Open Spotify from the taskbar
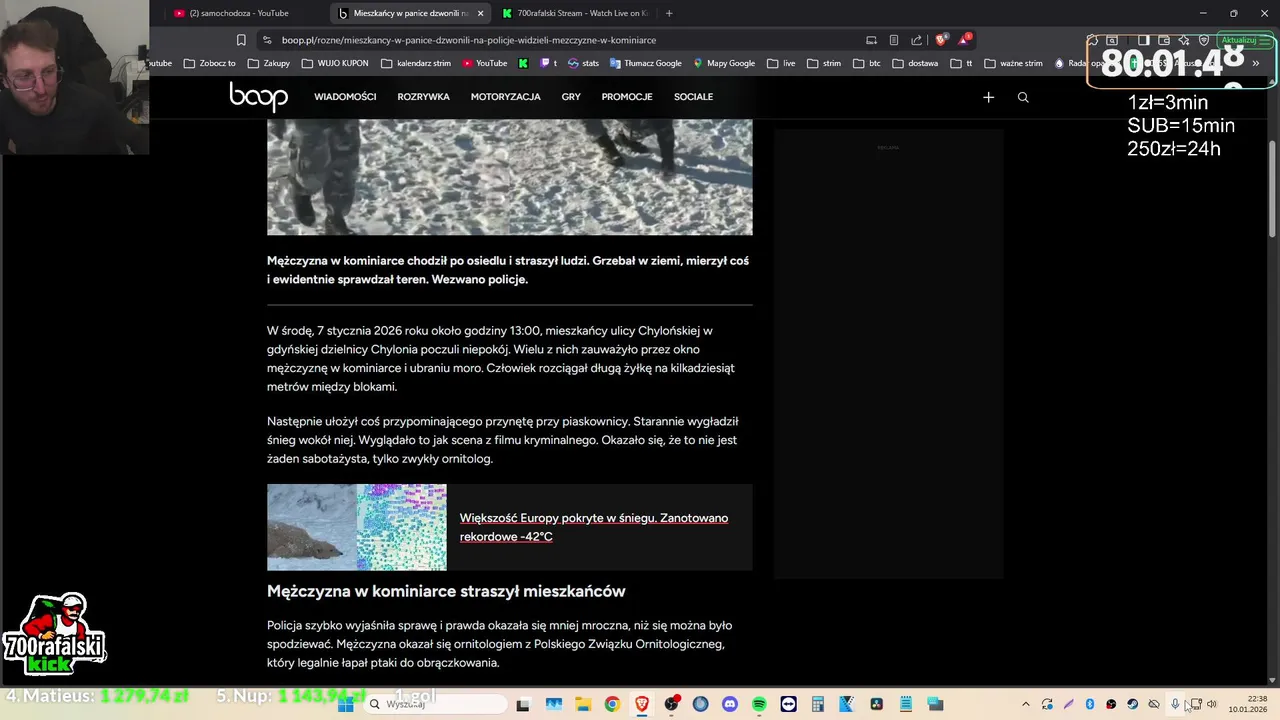 759,704
